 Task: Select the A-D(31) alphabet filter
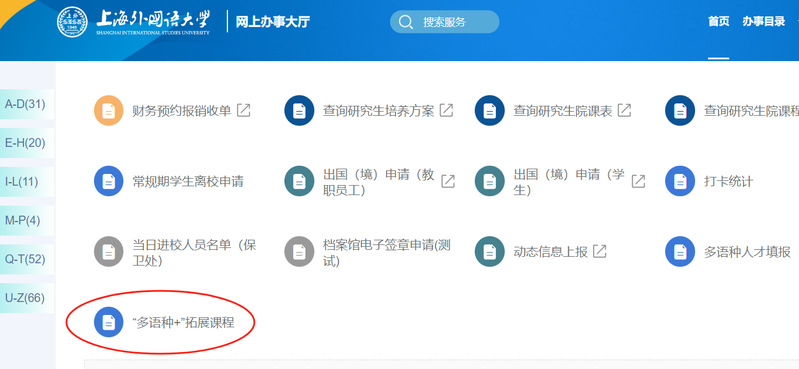(x=26, y=104)
